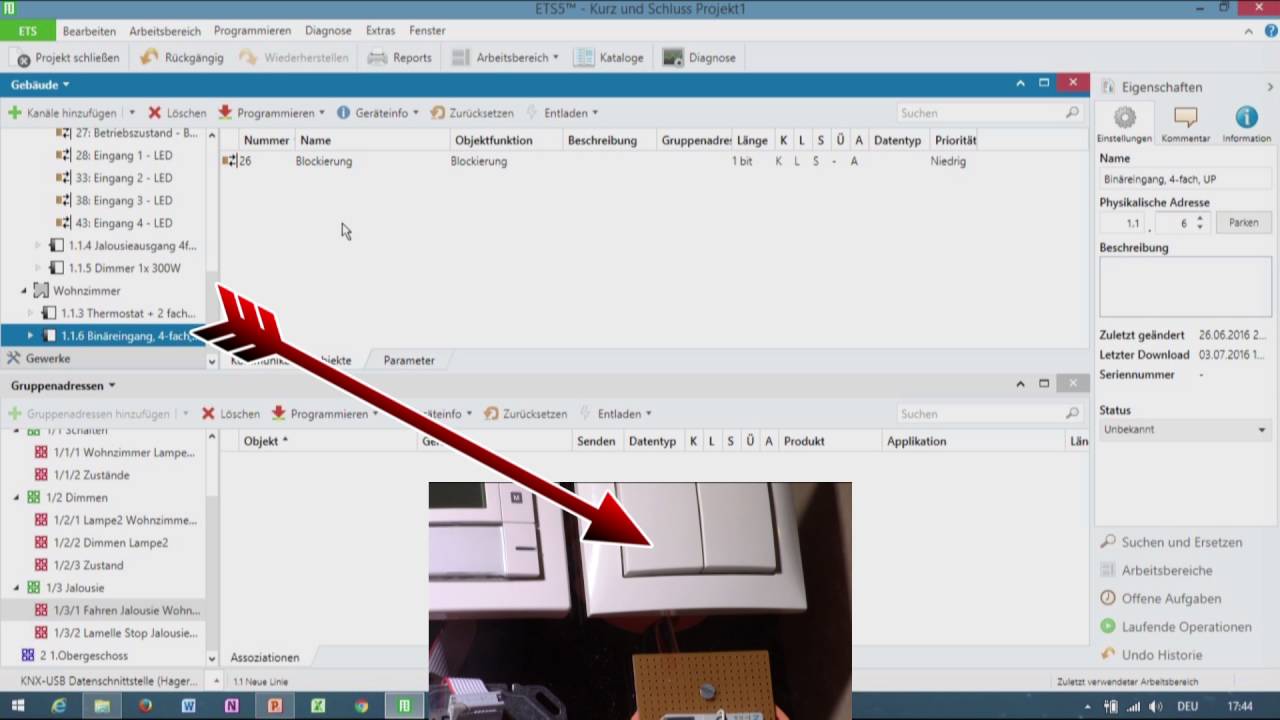Open the Einstellungen gear tab in Eigenschaften
This screenshot has height=720, width=1280.
tap(1124, 125)
